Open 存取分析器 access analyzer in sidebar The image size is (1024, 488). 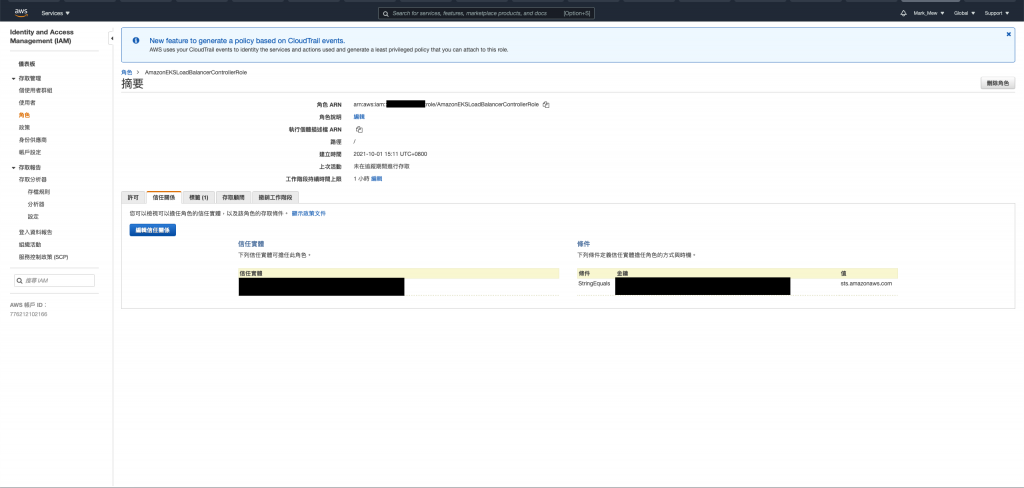(x=33, y=179)
